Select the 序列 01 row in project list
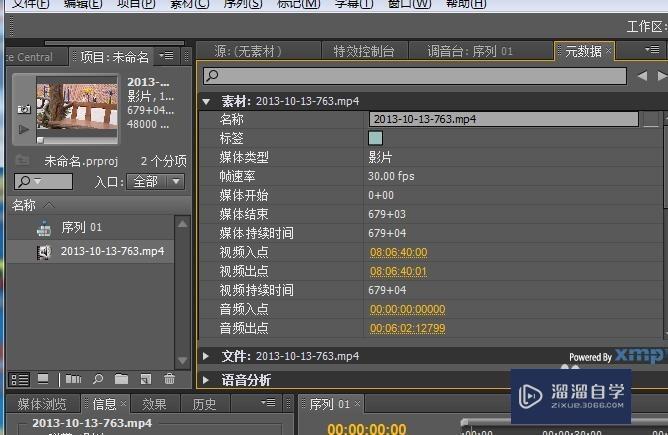668x435 pixels. 90,228
